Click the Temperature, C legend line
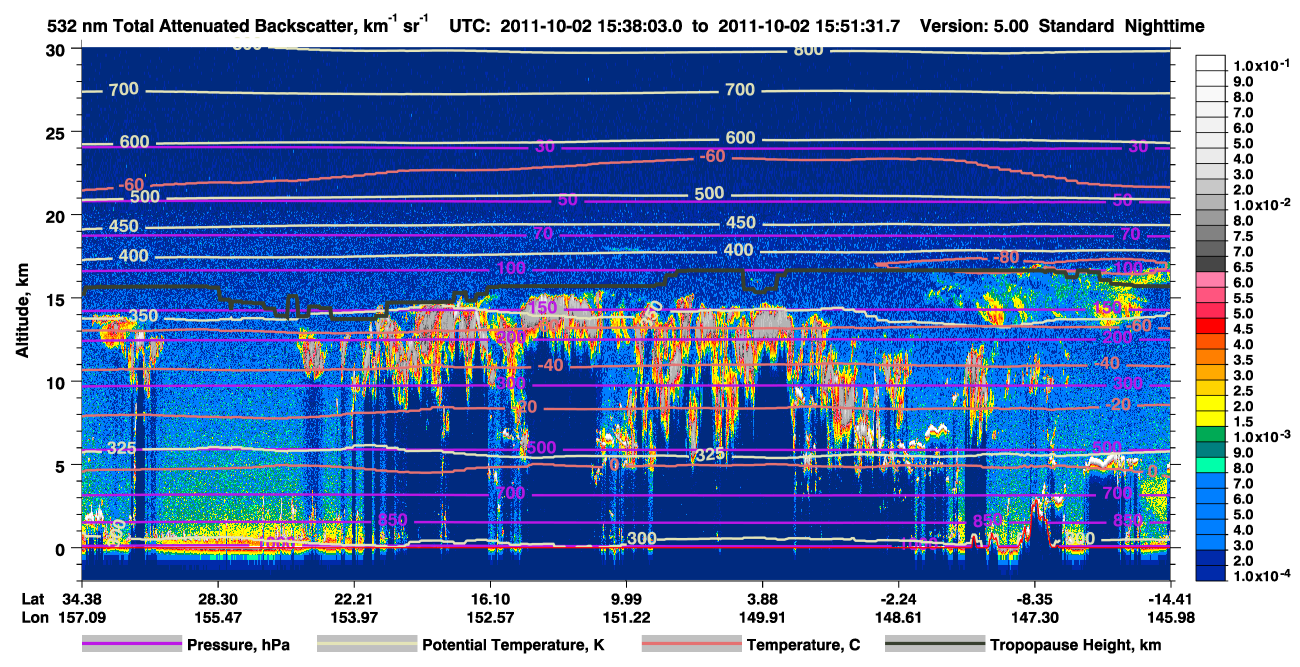The height and width of the screenshot is (667, 1300). (x=691, y=645)
